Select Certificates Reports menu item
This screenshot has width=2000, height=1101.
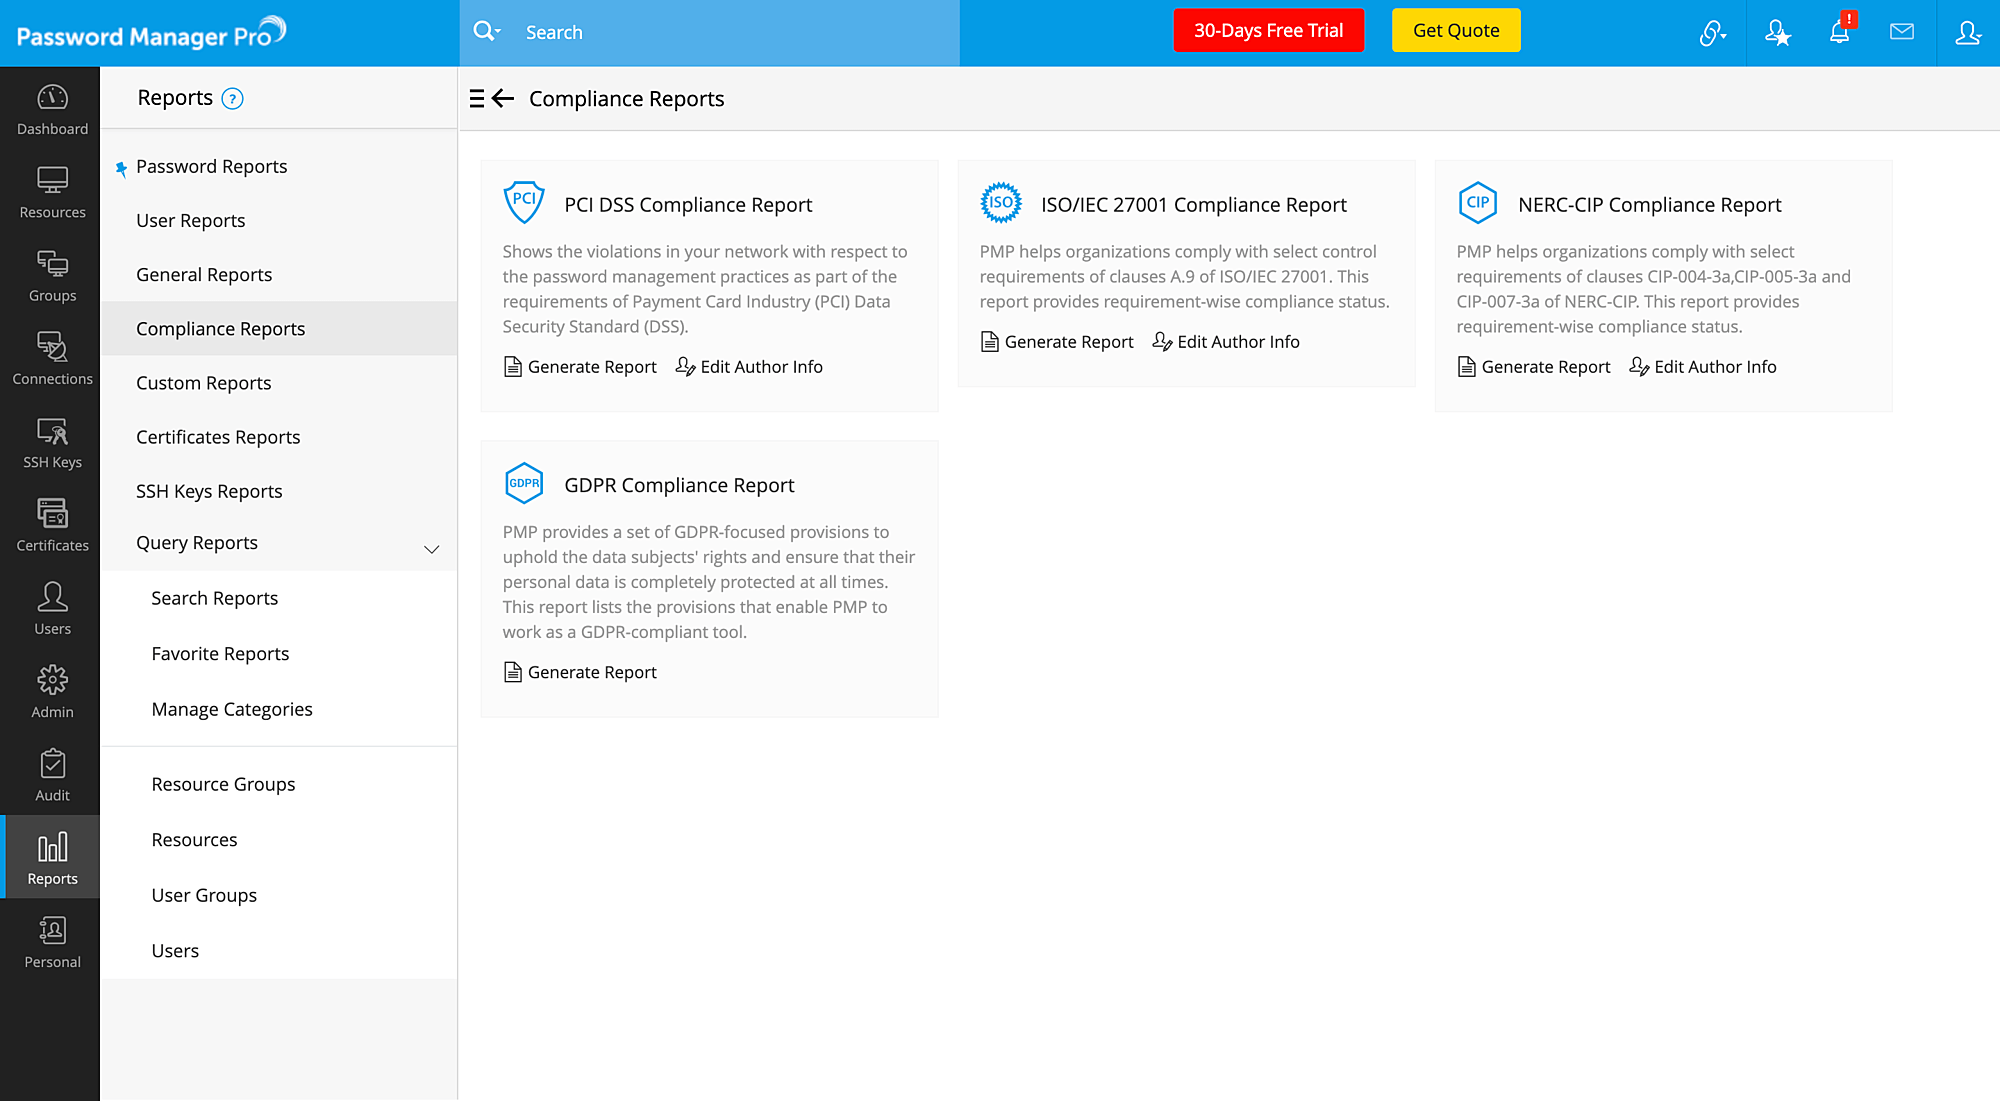pos(218,437)
